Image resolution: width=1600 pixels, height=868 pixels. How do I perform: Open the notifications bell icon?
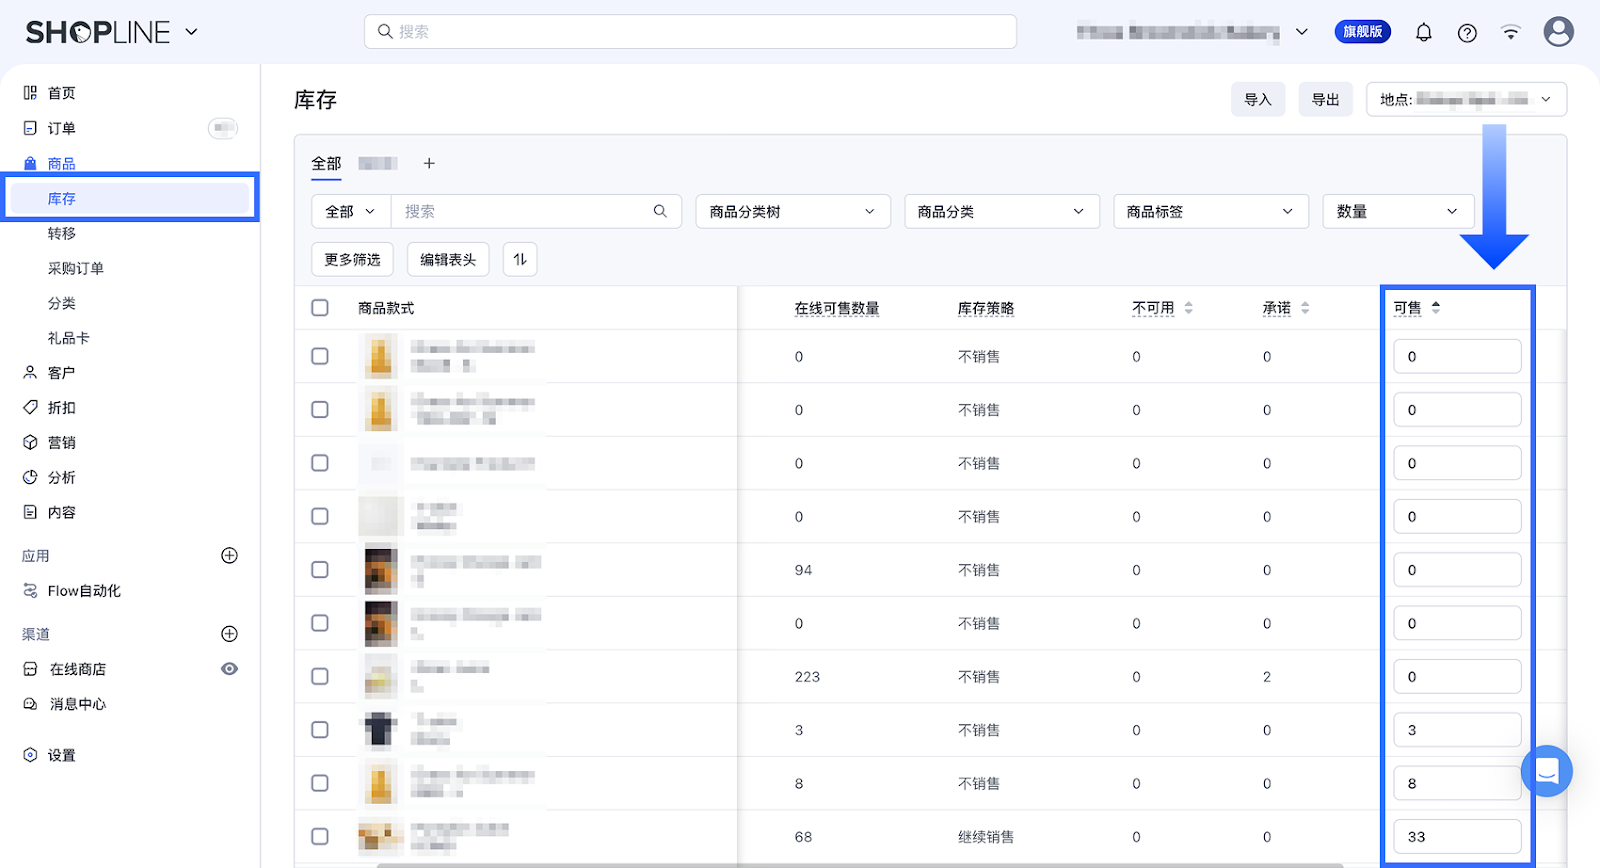(1423, 33)
